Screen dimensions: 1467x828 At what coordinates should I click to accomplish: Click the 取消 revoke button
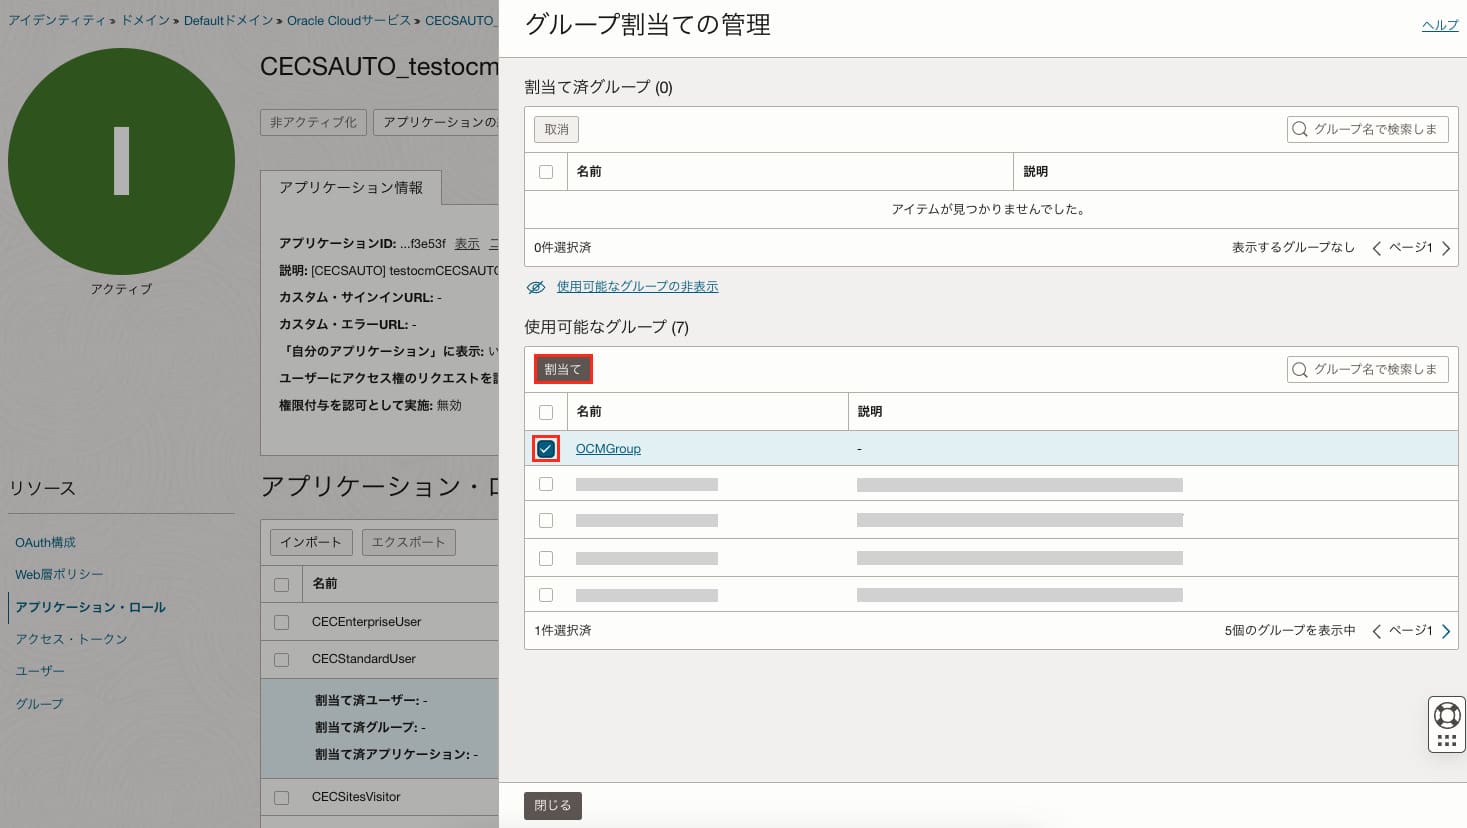point(556,129)
